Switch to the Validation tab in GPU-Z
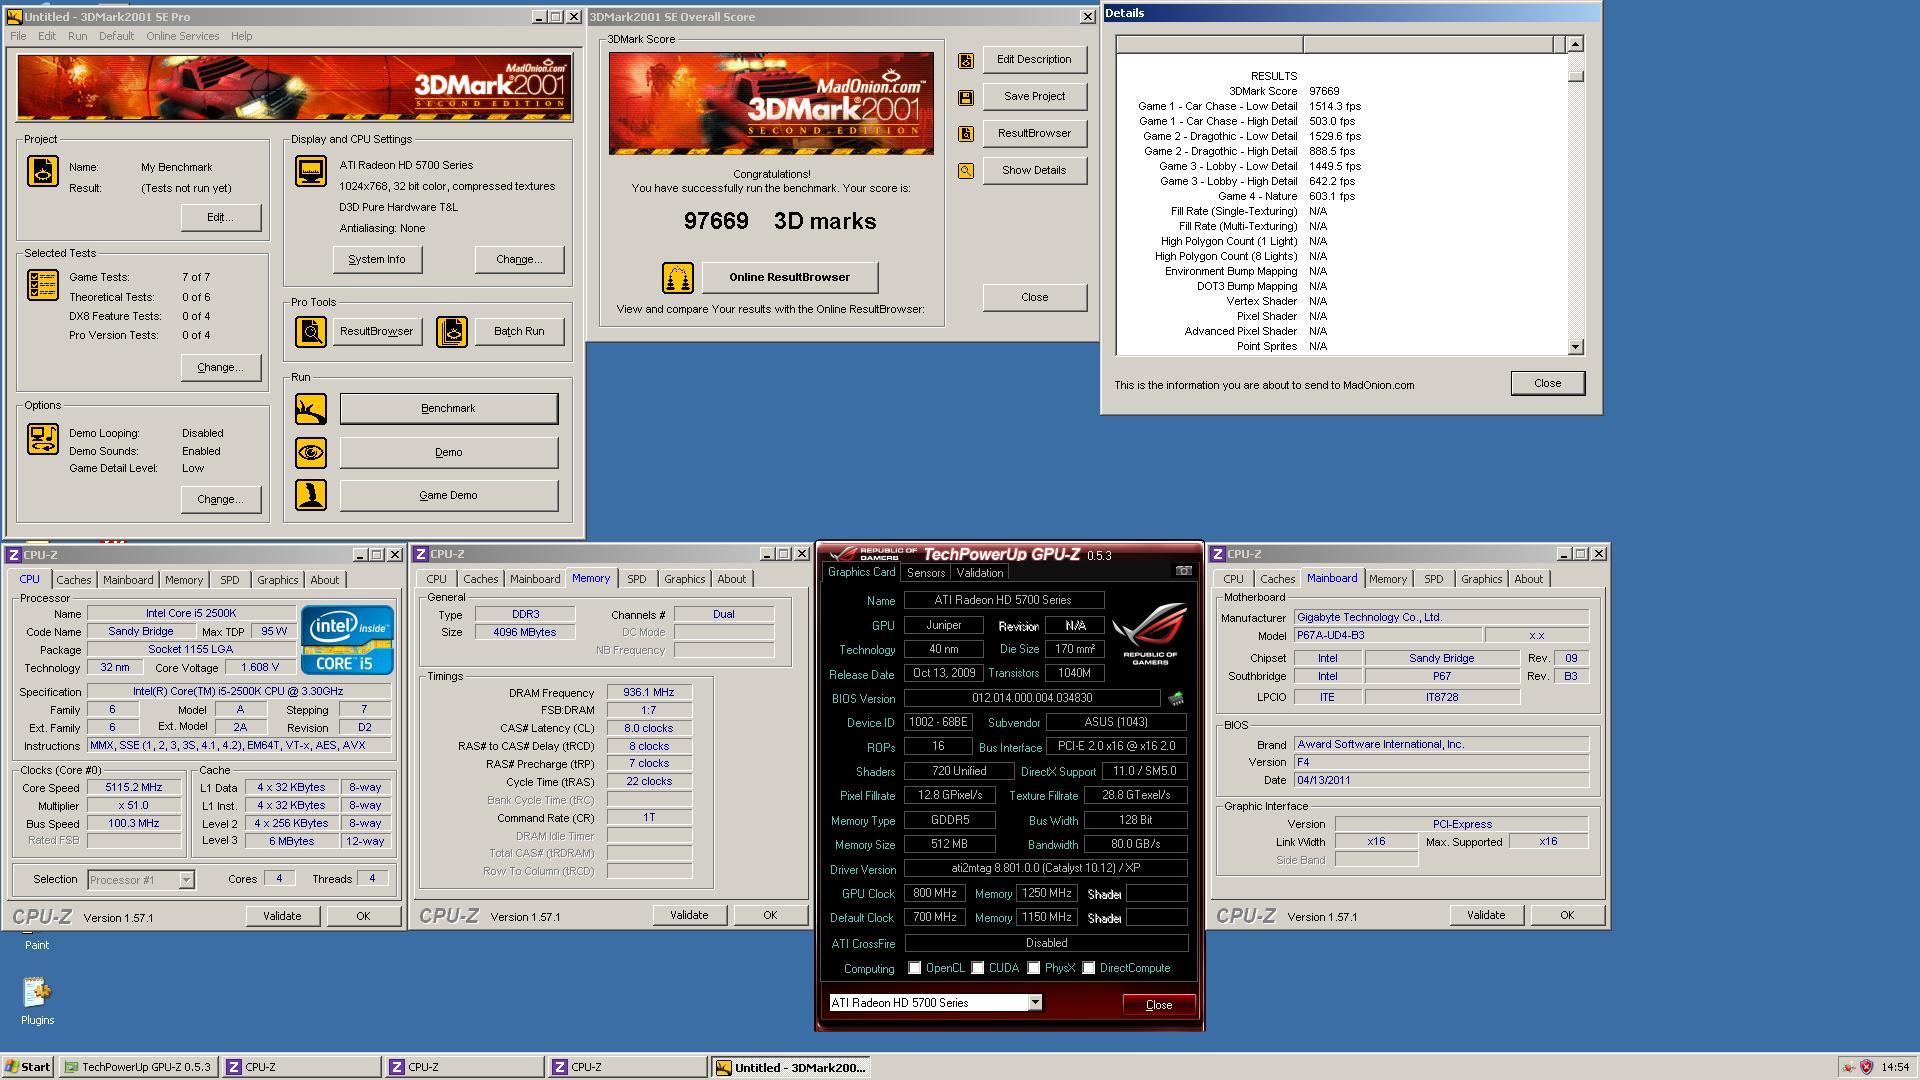Screen dimensions: 1920x1080 coord(979,573)
